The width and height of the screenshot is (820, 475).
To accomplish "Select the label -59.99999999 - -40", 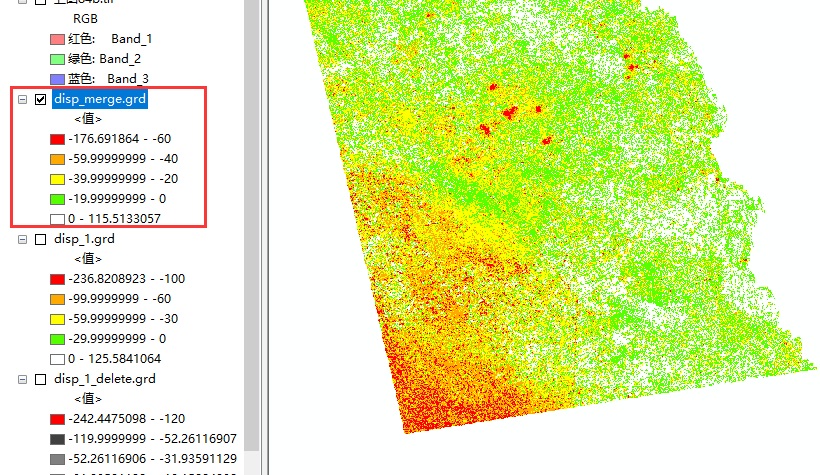I will point(123,159).
